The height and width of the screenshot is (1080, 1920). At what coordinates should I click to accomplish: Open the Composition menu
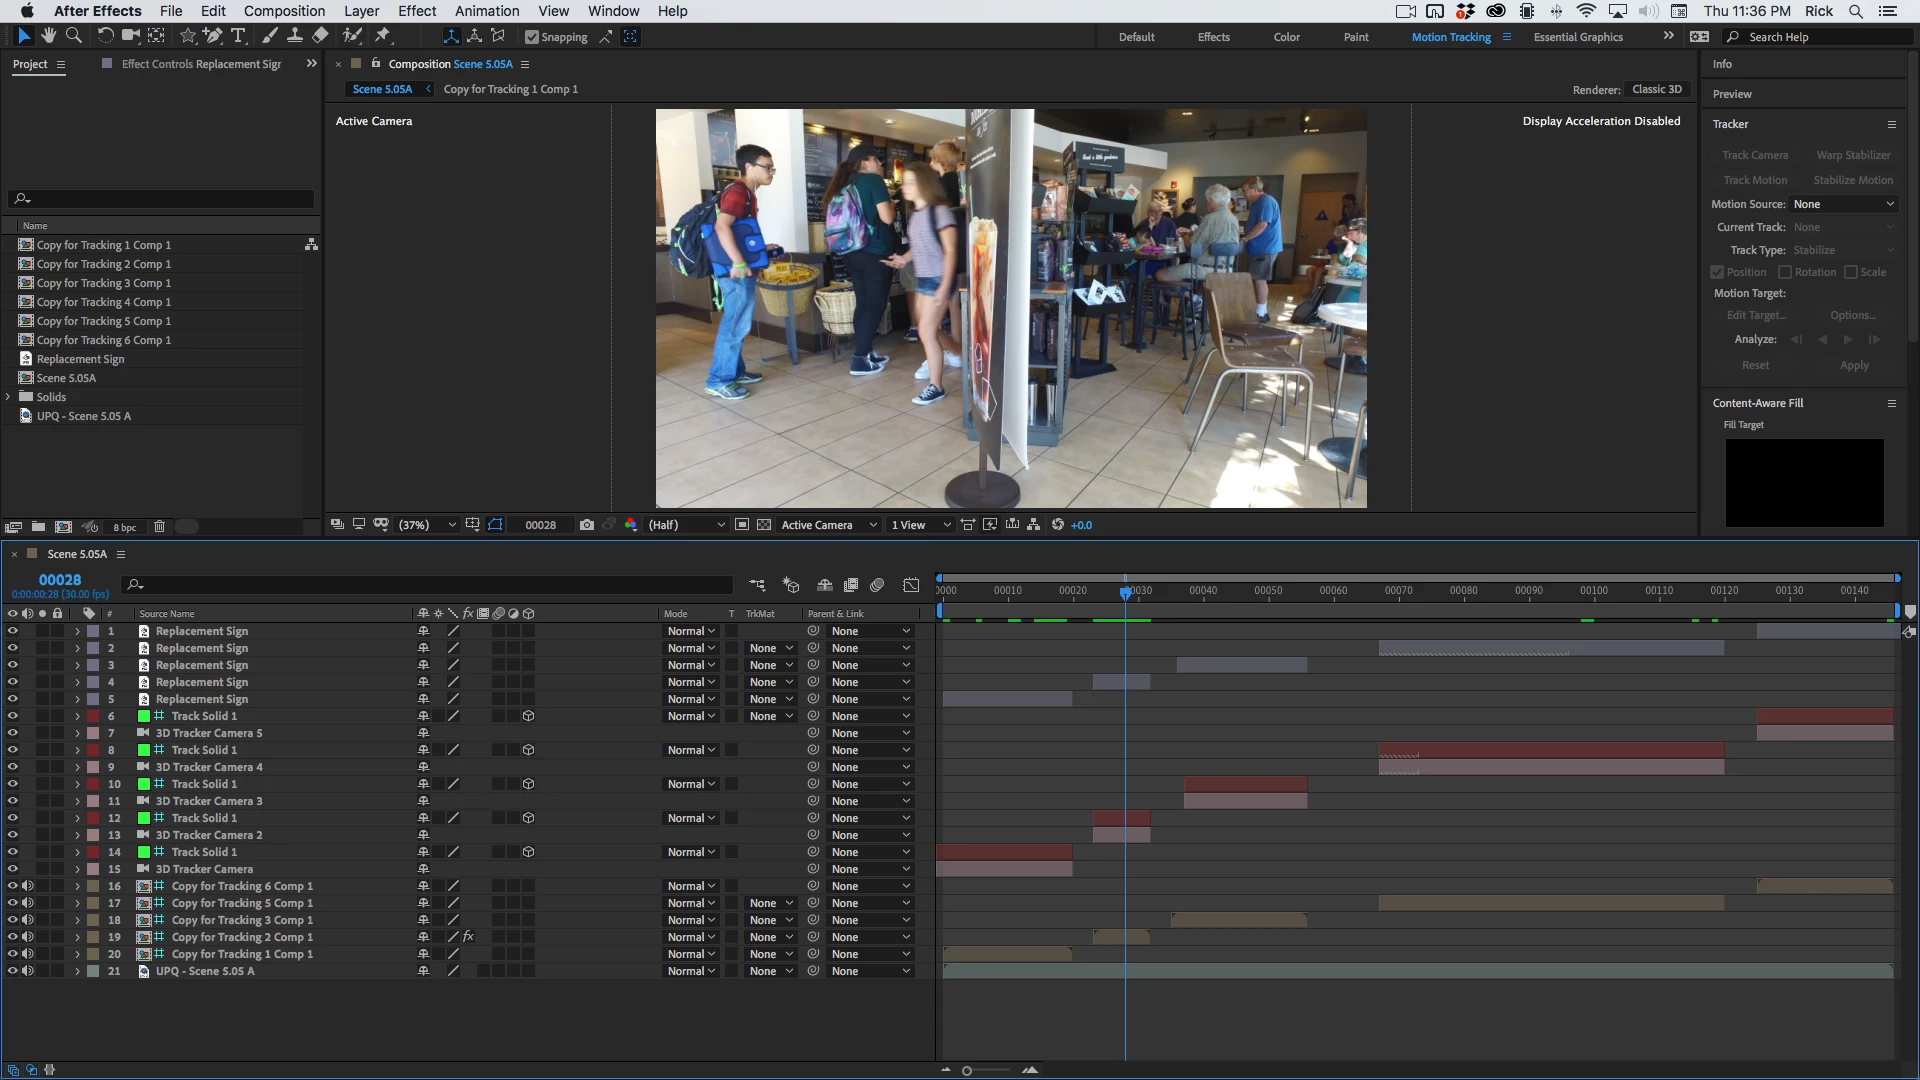click(284, 11)
